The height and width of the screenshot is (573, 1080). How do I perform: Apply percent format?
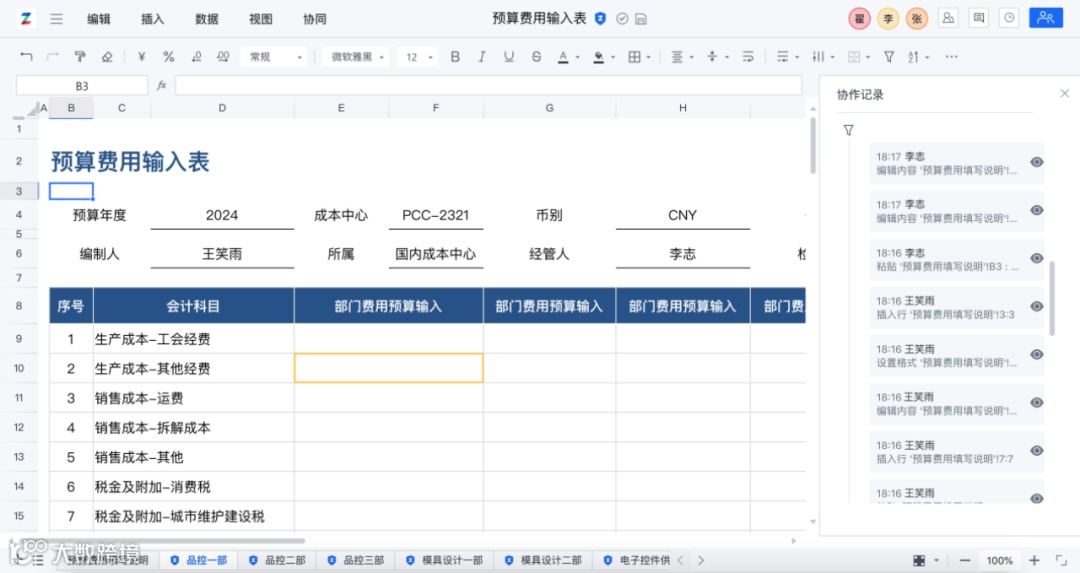(x=169, y=57)
